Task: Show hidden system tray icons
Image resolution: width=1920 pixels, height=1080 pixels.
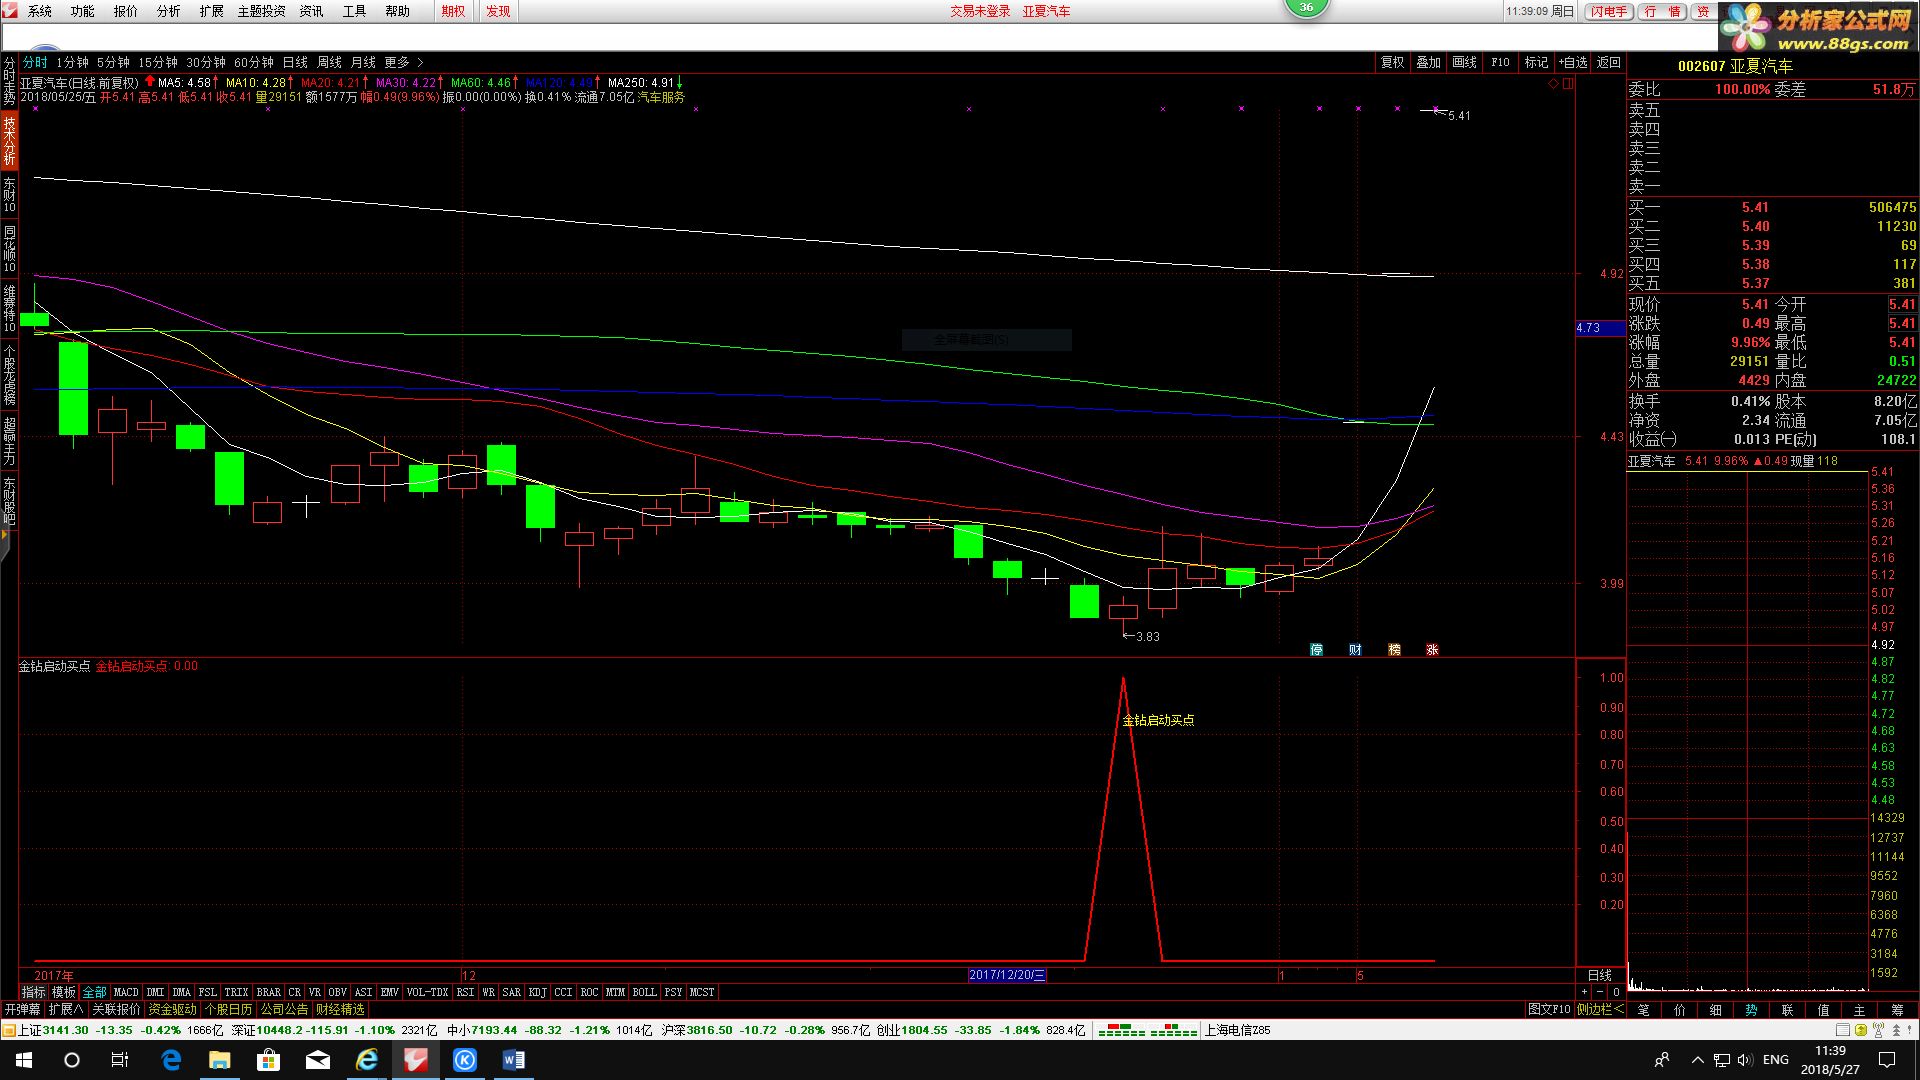Action: coord(1697,1060)
